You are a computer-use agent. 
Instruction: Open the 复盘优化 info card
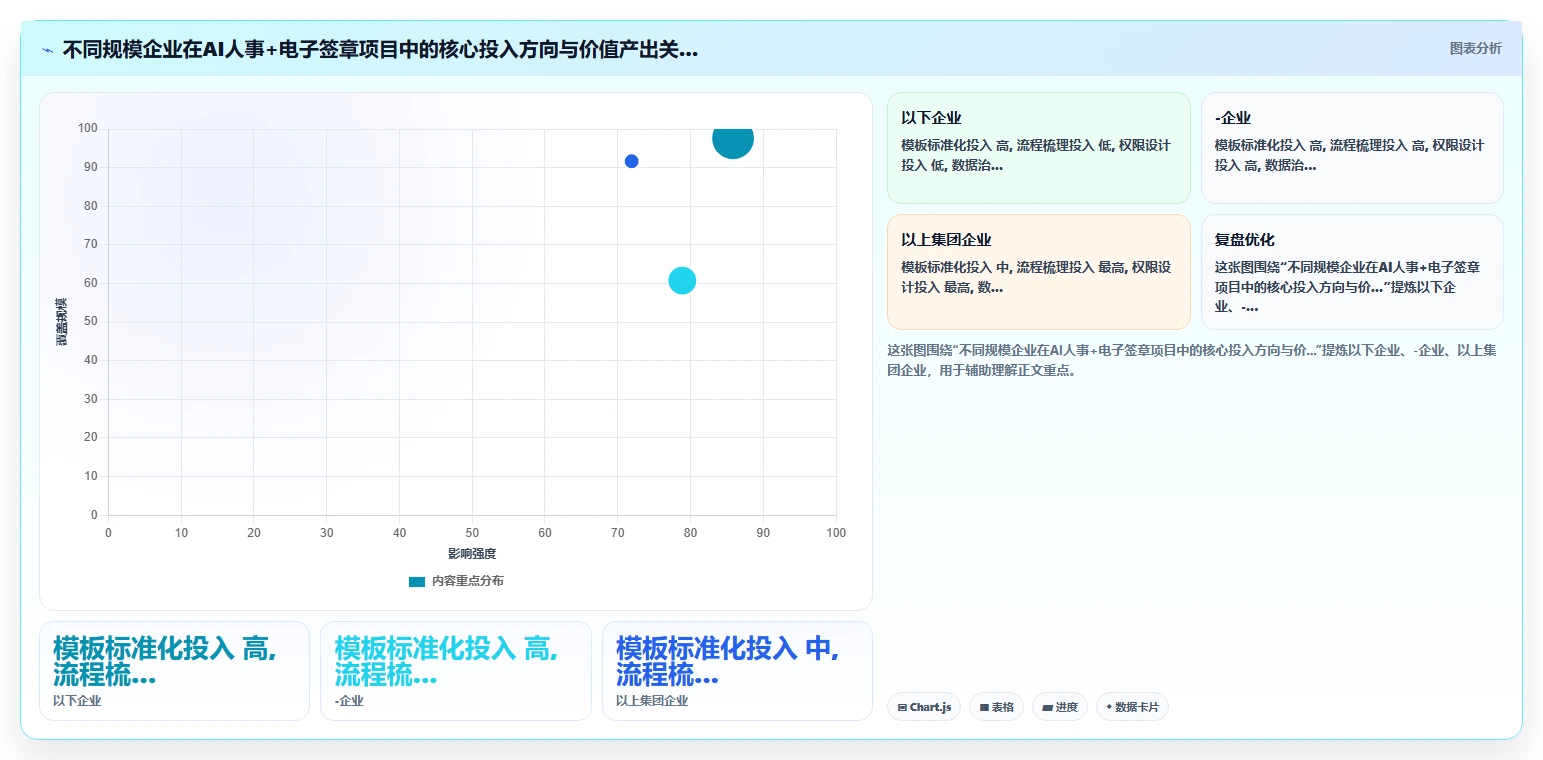[x=1352, y=271]
